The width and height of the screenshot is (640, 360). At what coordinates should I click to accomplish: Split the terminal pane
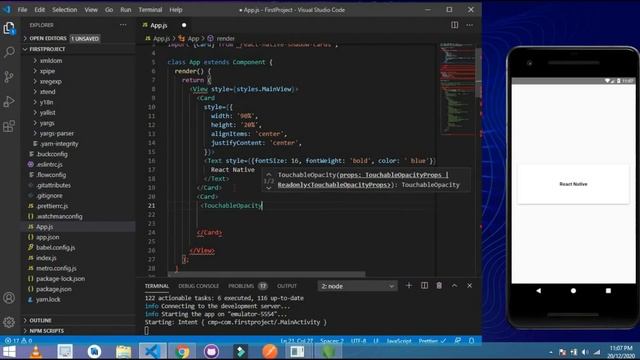click(x=424, y=286)
